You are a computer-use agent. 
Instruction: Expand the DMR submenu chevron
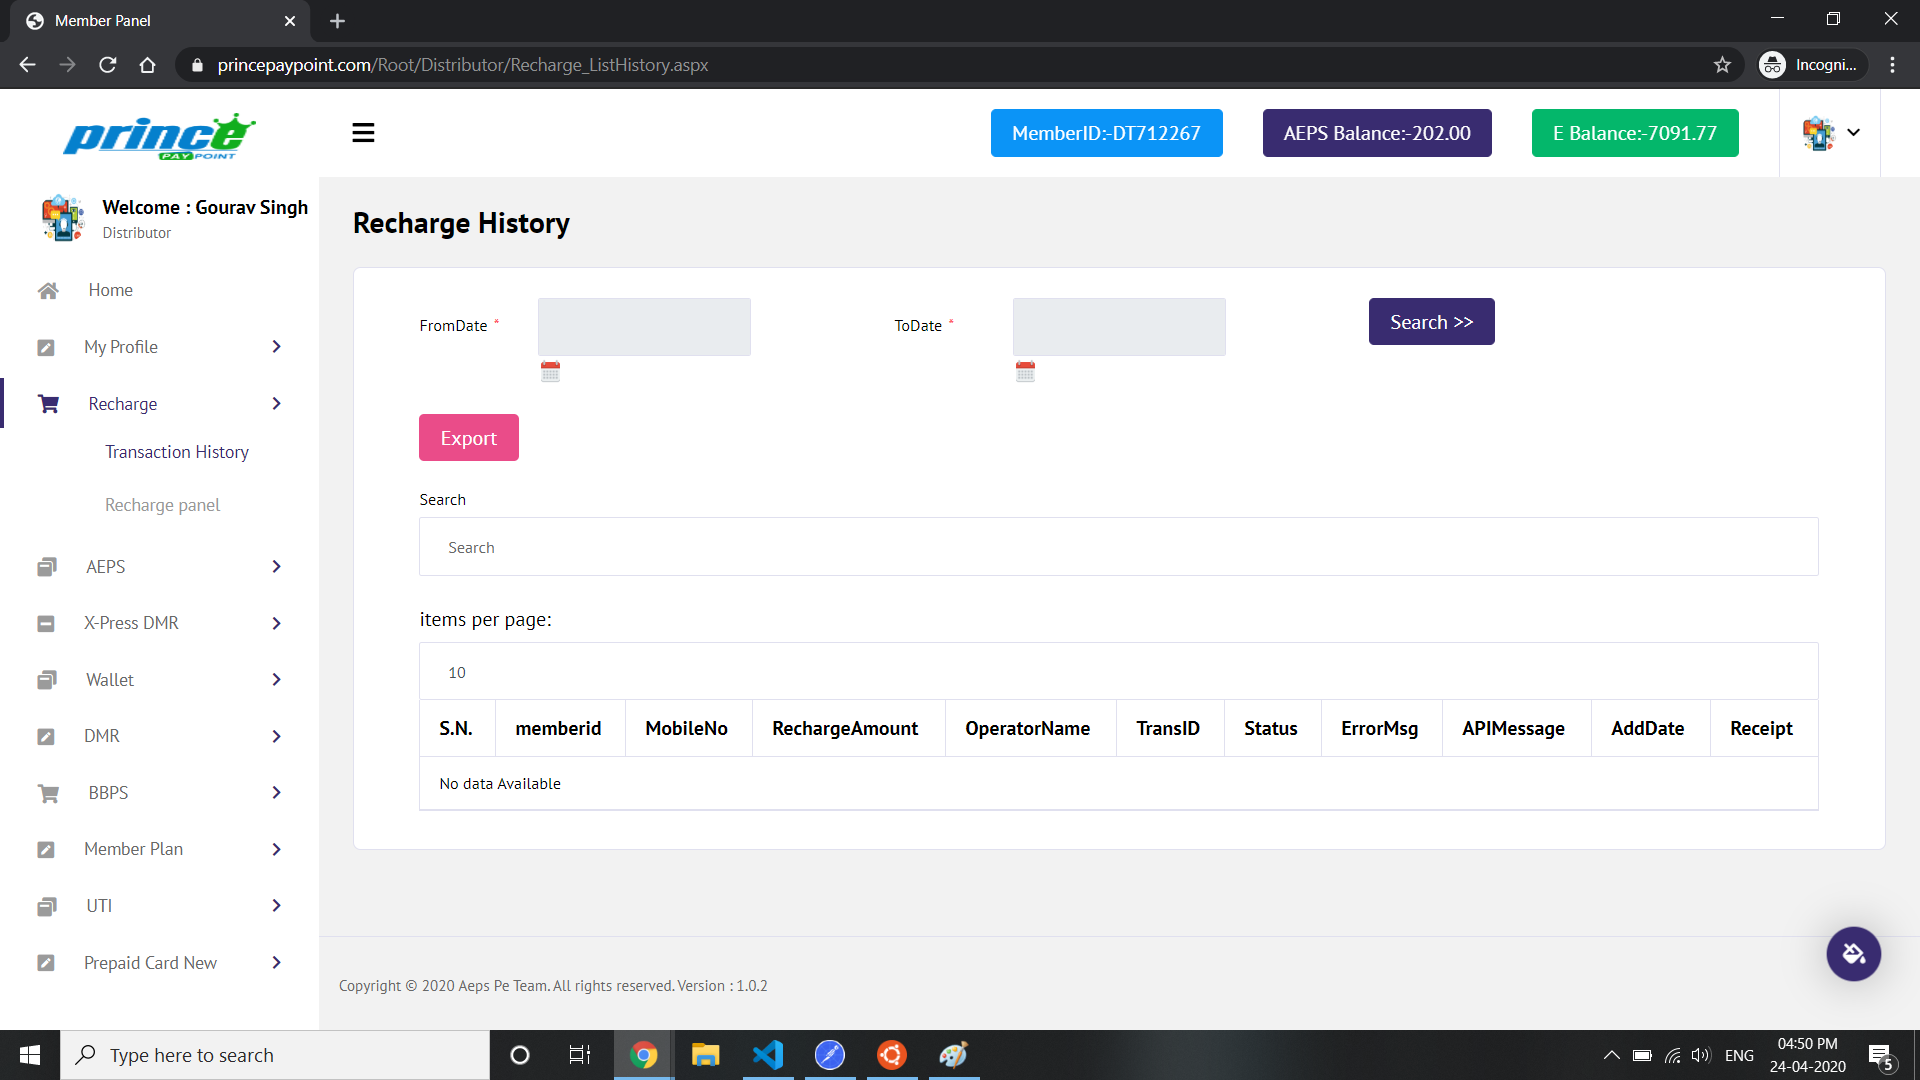point(277,736)
